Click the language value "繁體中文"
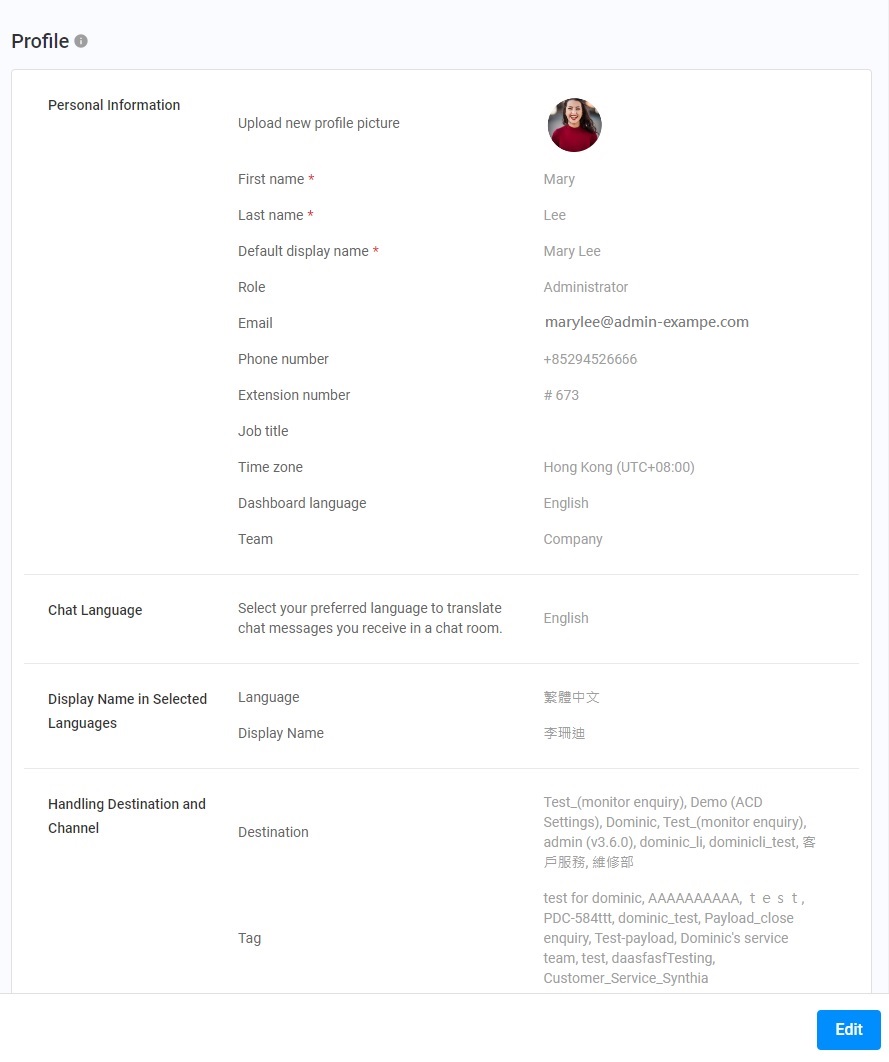The height and width of the screenshot is (1062, 889). 571,697
